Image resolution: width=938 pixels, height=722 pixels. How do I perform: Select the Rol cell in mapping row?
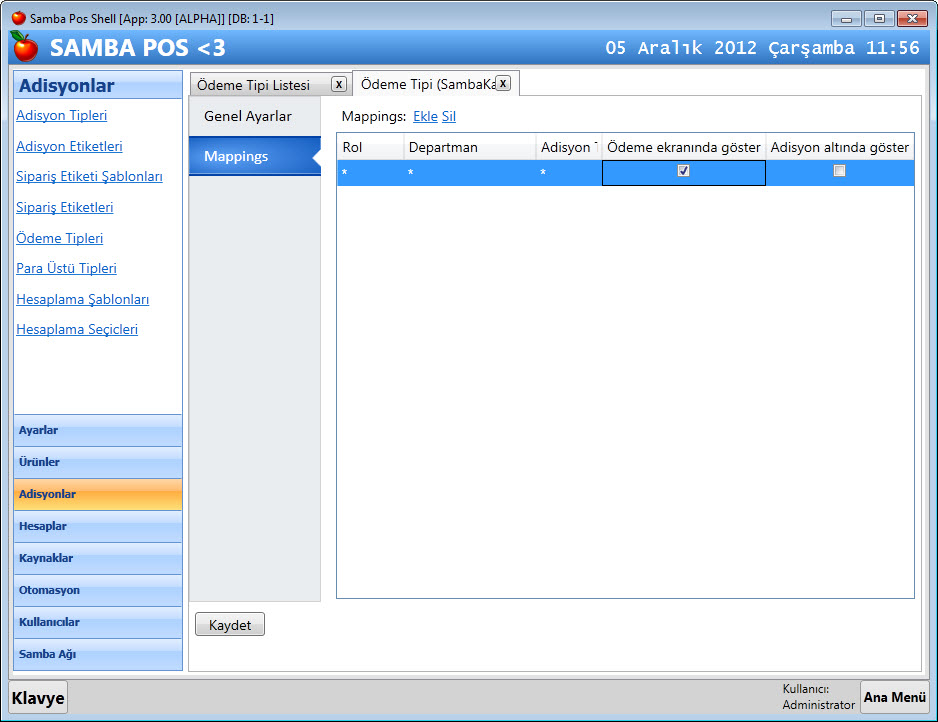tap(369, 173)
